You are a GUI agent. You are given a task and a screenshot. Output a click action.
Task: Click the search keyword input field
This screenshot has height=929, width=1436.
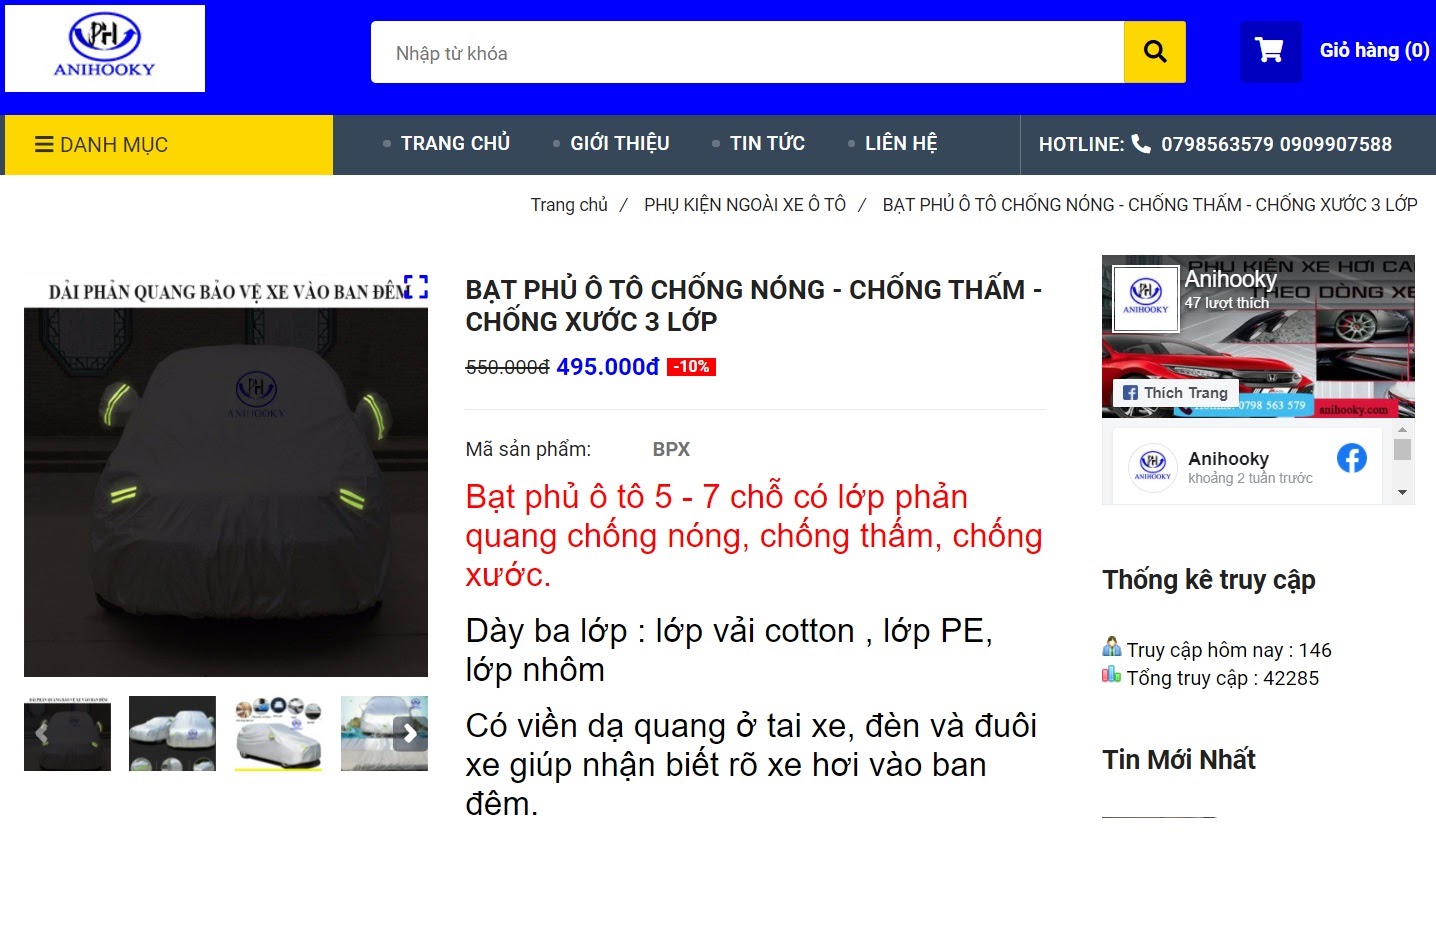(x=747, y=52)
